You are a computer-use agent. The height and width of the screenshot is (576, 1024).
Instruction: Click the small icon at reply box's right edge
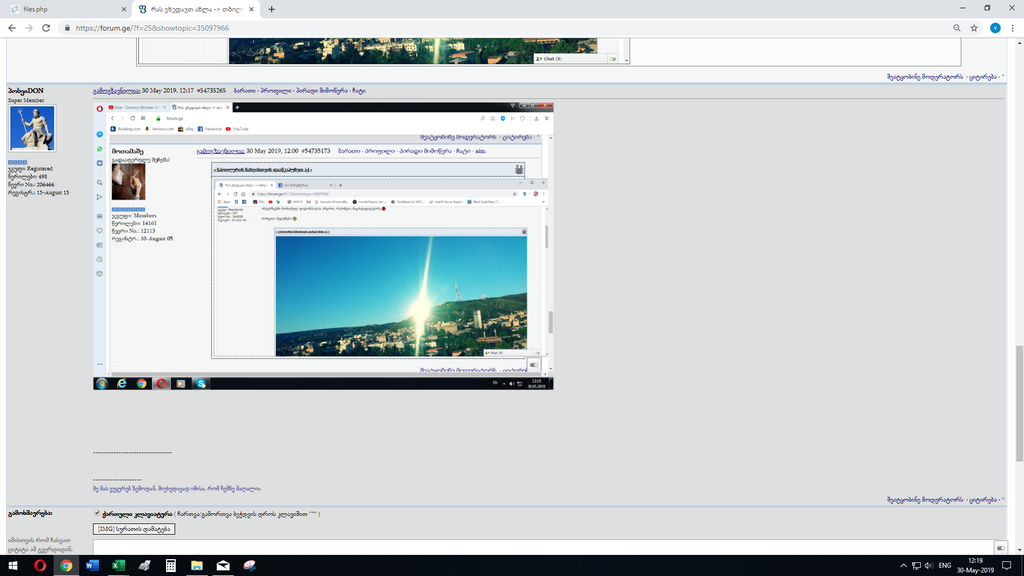[1000, 548]
